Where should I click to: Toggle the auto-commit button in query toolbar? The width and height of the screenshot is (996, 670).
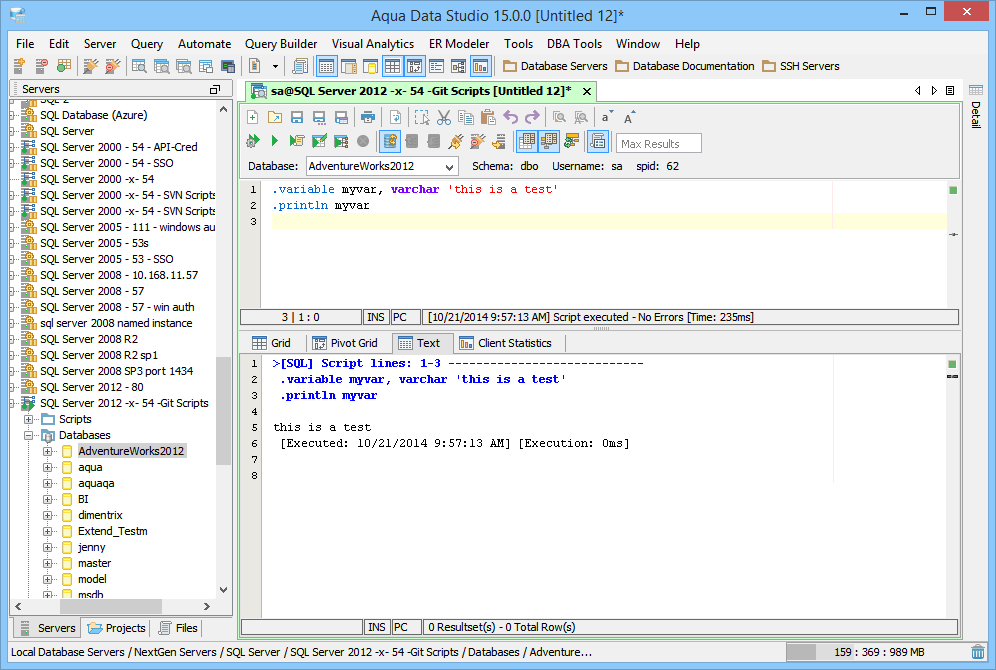(390, 141)
